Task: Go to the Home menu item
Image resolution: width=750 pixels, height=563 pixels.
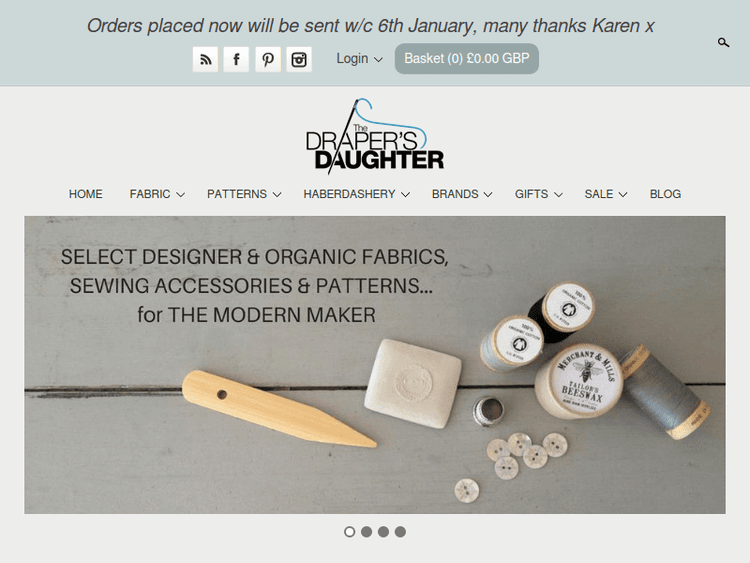Action: (x=86, y=194)
